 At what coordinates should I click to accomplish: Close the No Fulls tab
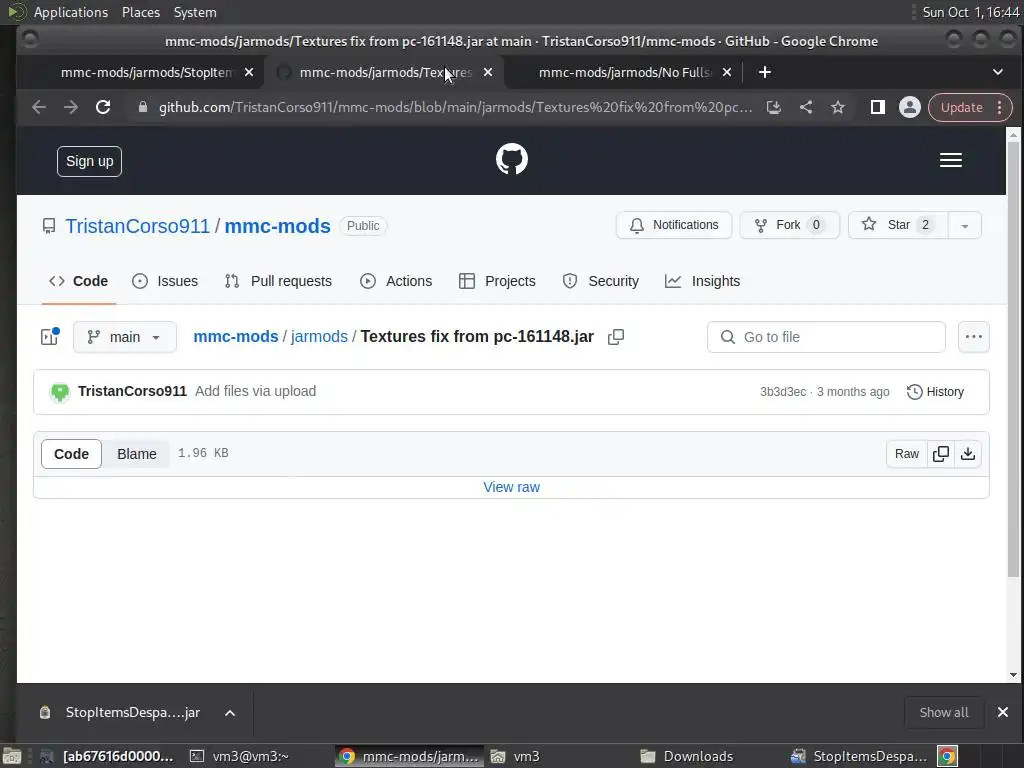(x=727, y=72)
